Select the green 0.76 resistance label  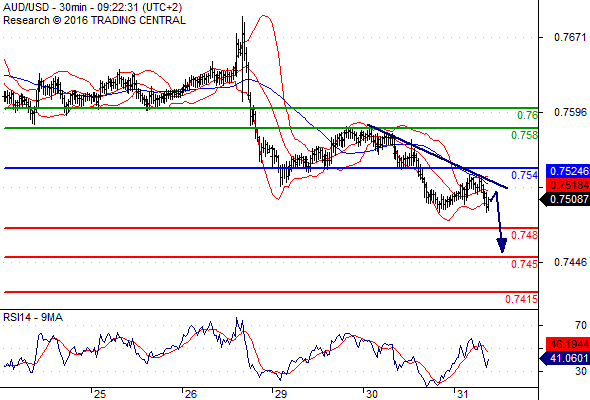click(x=527, y=115)
